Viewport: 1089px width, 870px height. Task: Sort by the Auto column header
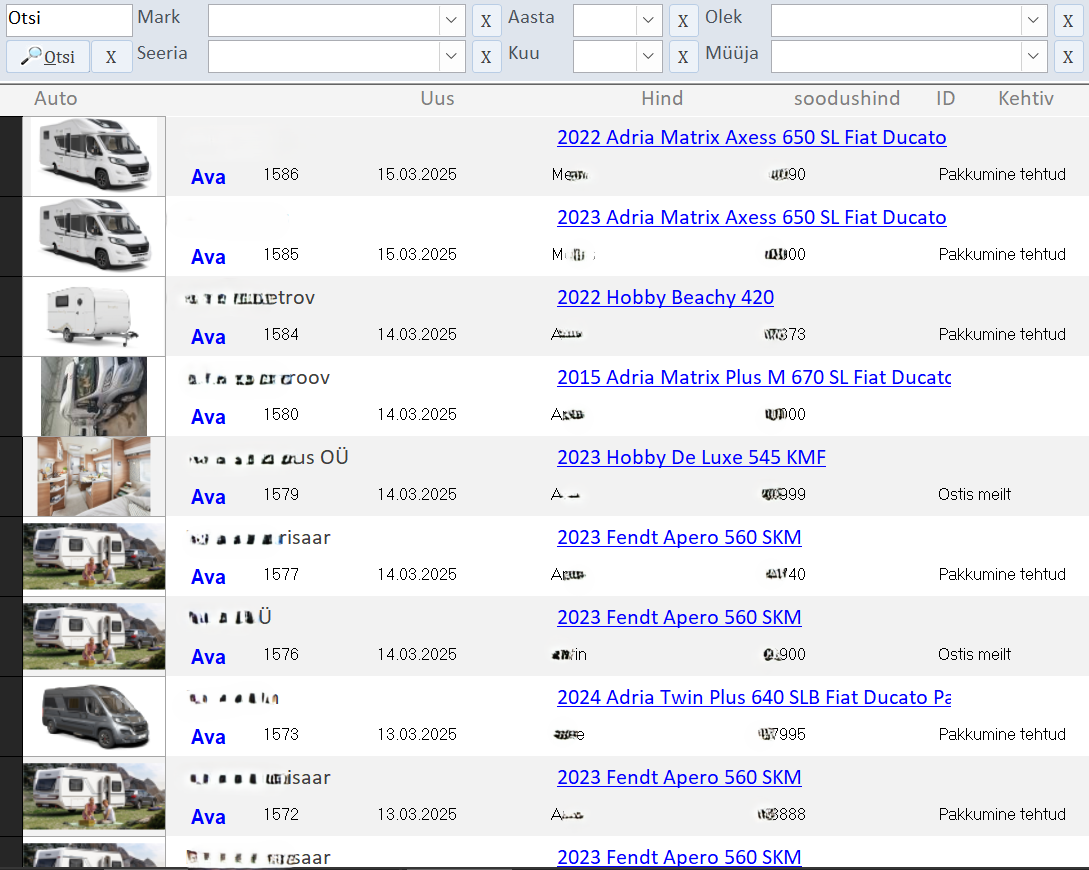56,99
